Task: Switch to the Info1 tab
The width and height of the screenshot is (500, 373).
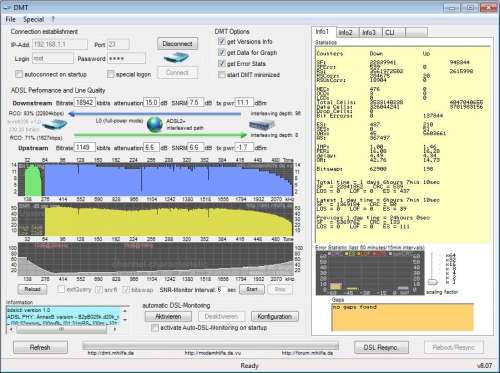Action: click(x=322, y=32)
